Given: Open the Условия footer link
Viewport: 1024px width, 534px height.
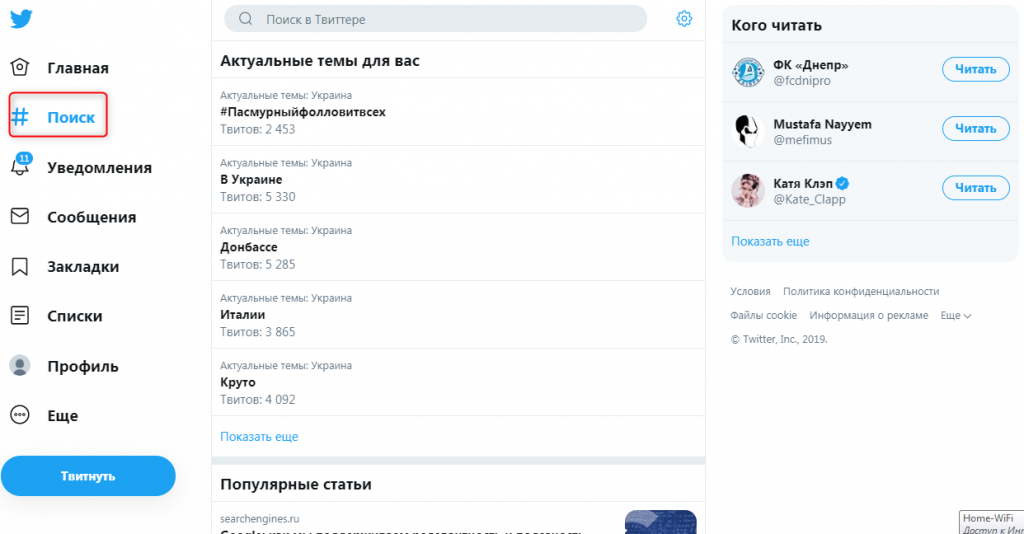Looking at the screenshot, I should point(750,291).
